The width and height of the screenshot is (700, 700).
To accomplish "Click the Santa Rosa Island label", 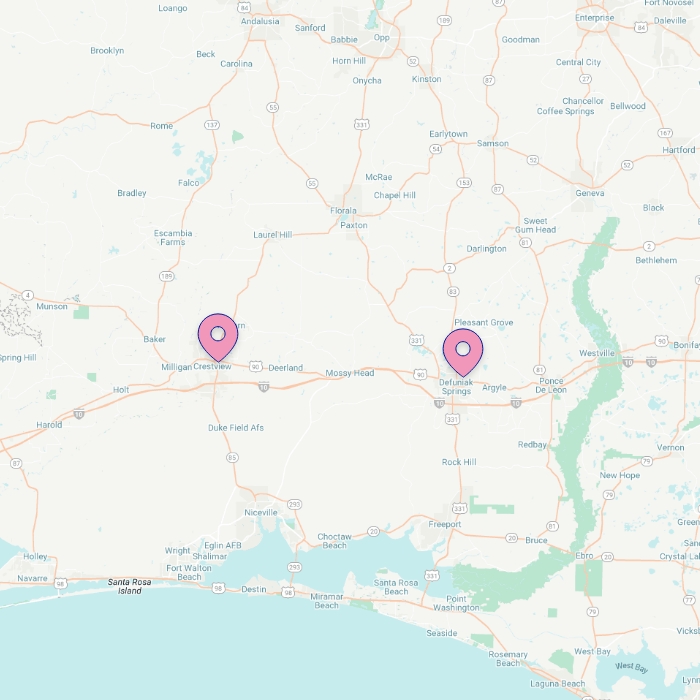I will click(129, 586).
